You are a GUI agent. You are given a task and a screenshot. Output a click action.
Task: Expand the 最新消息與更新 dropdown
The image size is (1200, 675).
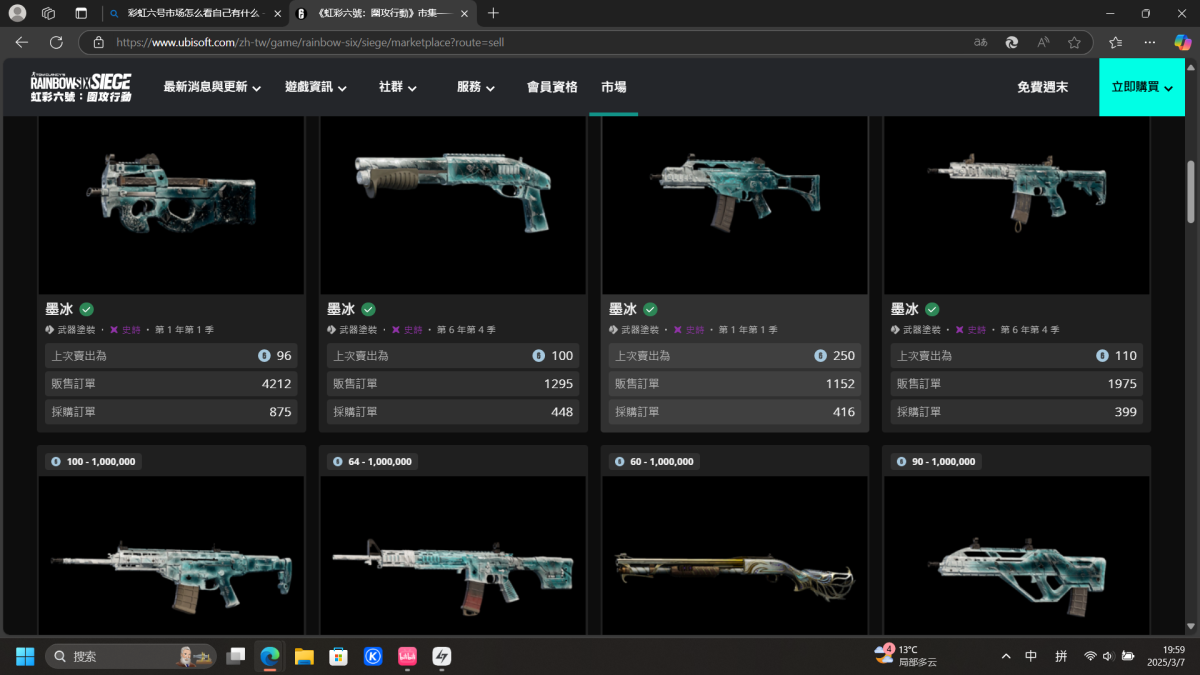(x=212, y=87)
